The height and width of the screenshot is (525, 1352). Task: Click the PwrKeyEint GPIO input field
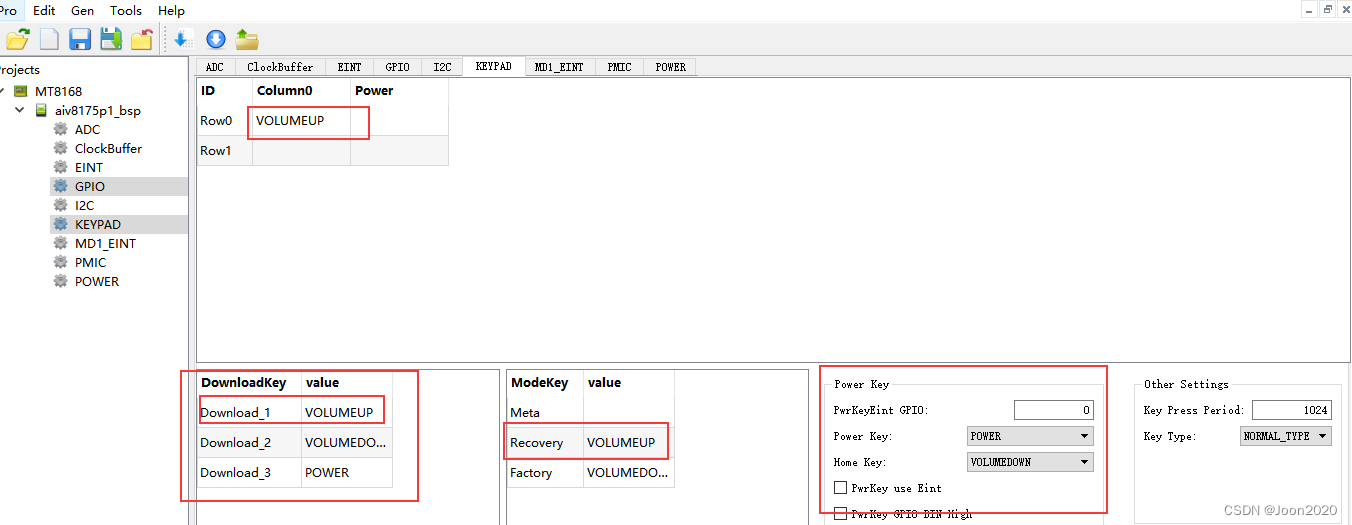(x=1054, y=410)
